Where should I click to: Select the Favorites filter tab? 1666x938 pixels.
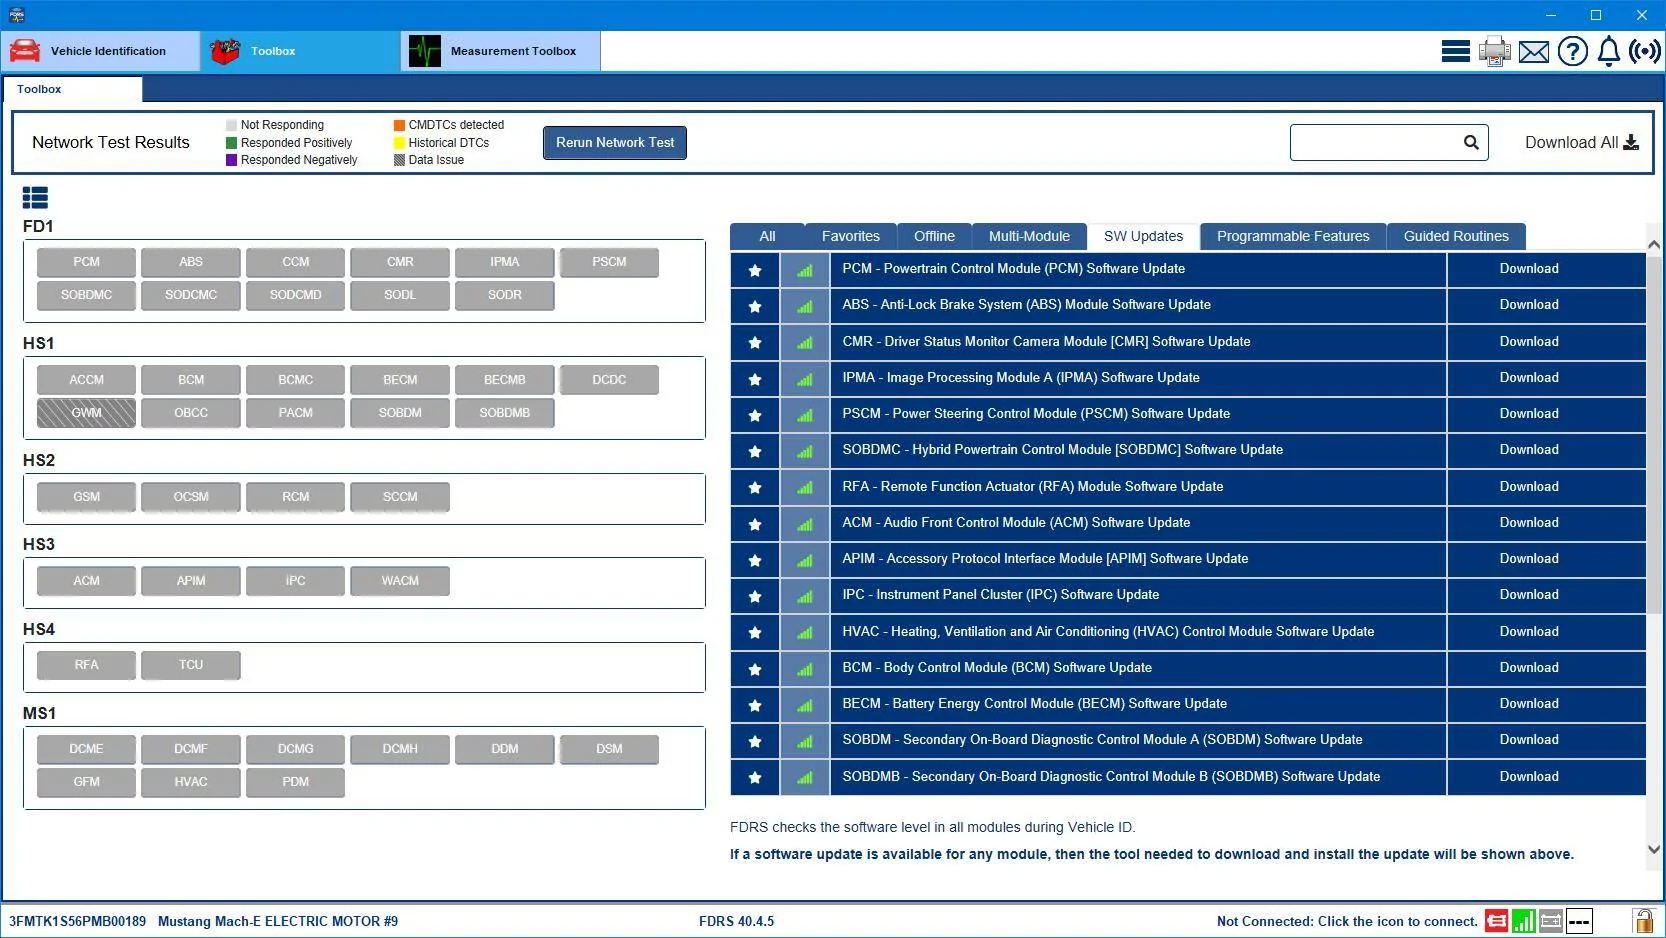coord(851,236)
